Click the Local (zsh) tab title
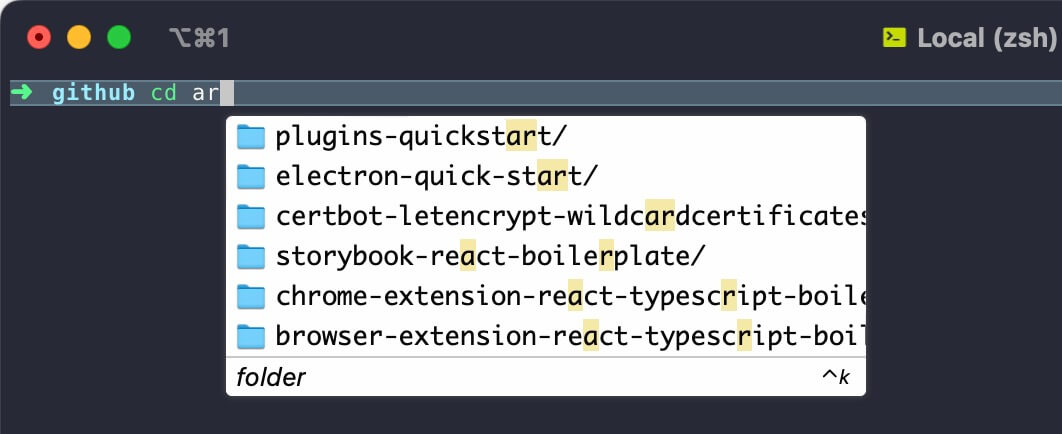 tap(987, 38)
